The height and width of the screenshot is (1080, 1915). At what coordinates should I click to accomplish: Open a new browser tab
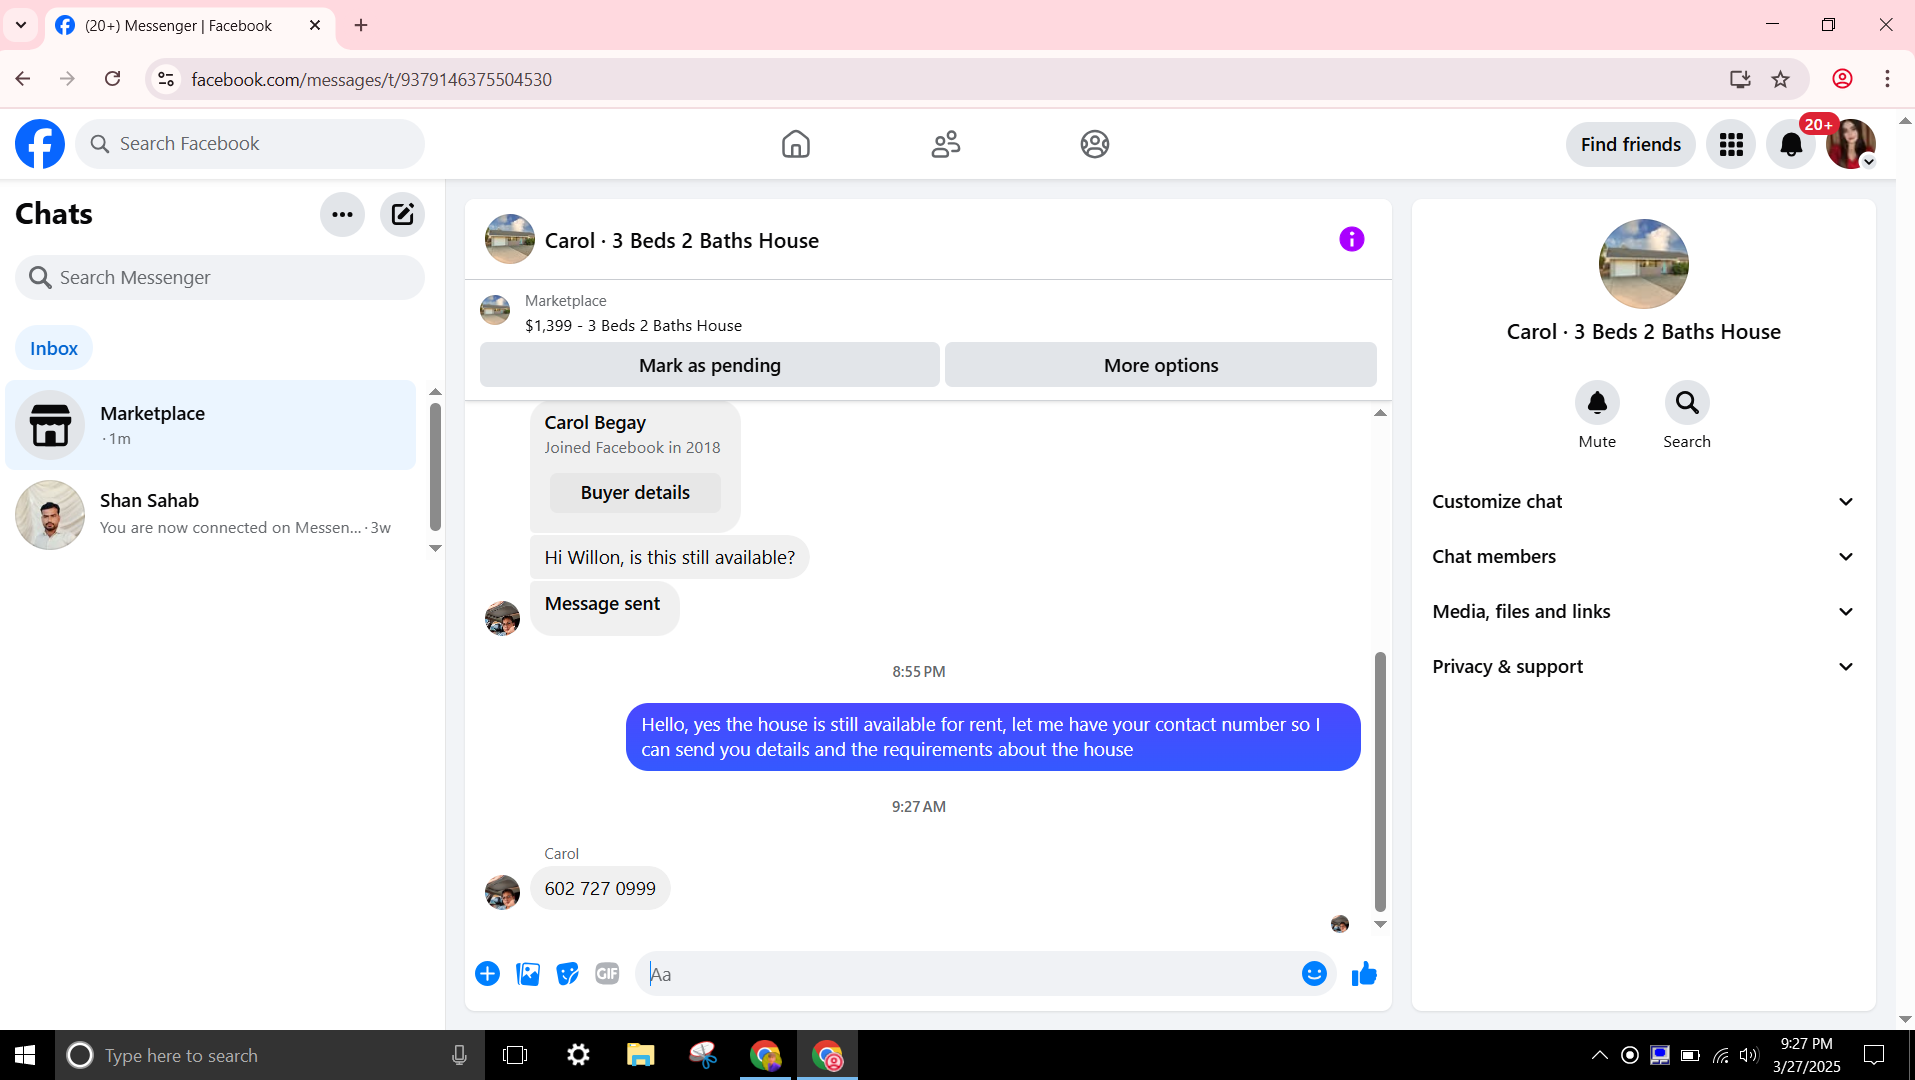[361, 25]
